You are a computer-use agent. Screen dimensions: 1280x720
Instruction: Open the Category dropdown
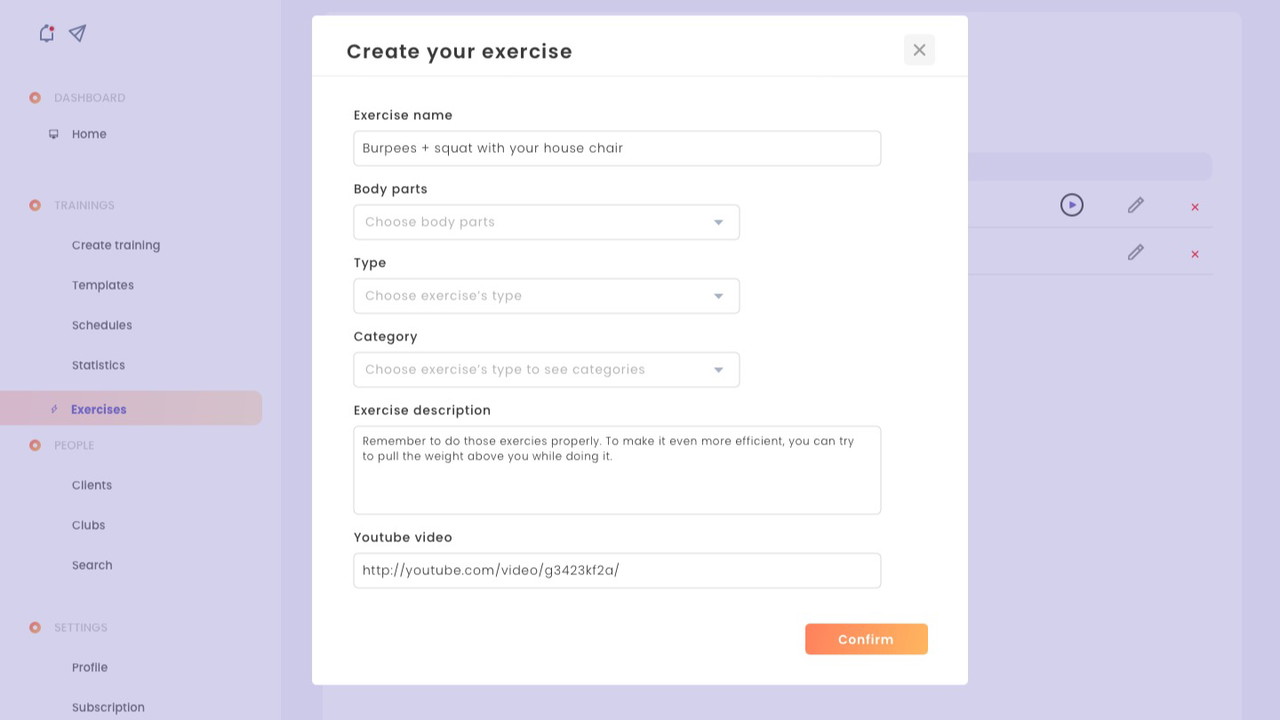(546, 370)
